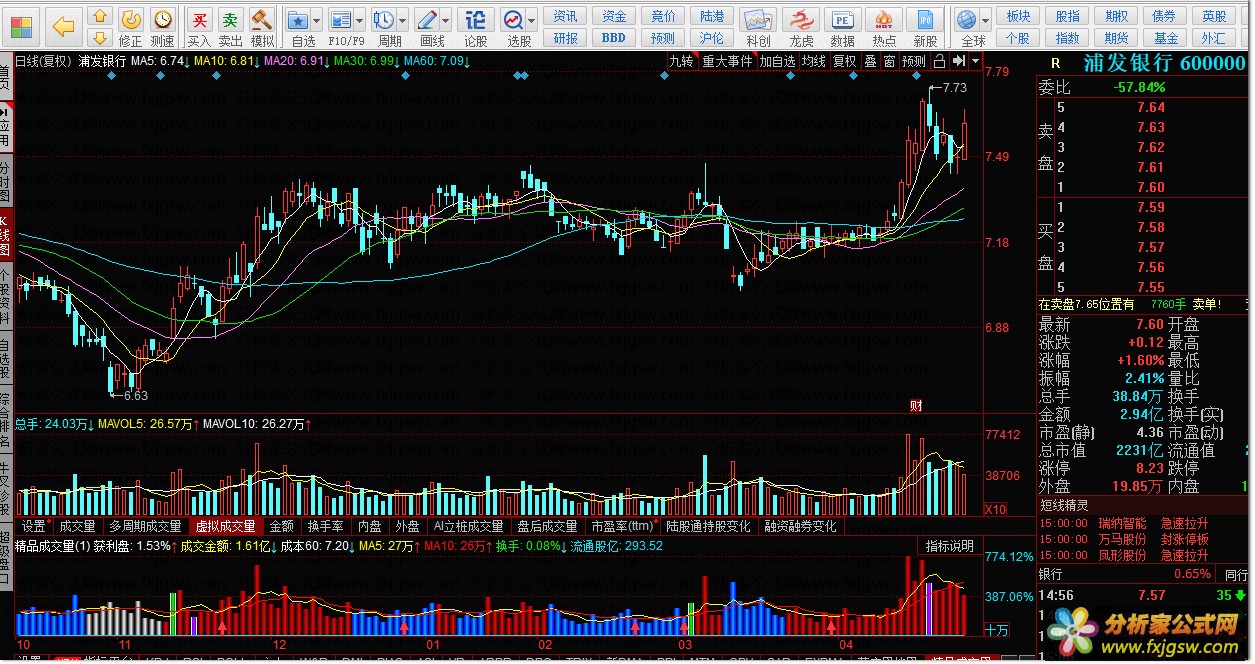Select the 画线 drawing pencil icon

pyautogui.click(x=427, y=19)
